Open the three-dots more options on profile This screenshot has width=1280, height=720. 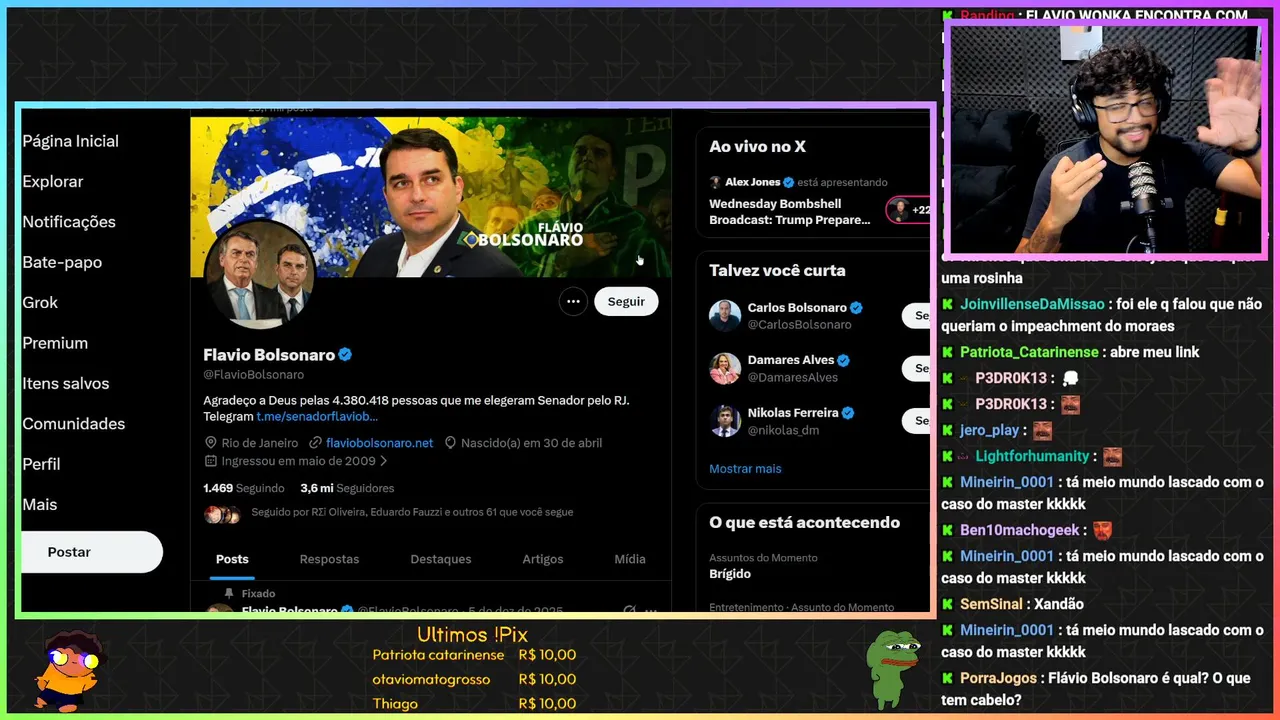tap(573, 301)
